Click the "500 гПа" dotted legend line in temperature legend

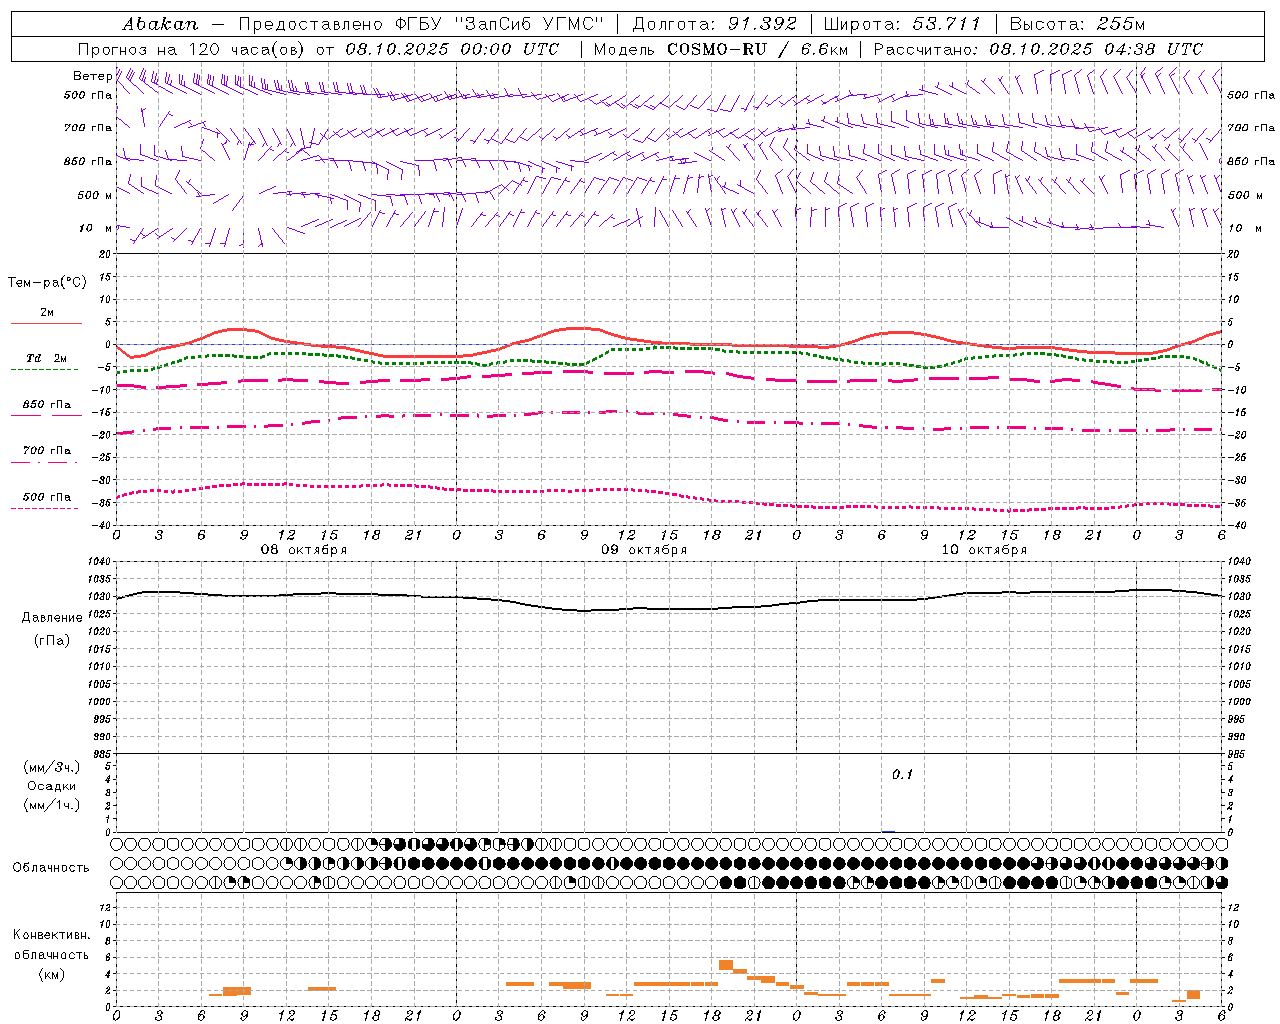point(45,508)
